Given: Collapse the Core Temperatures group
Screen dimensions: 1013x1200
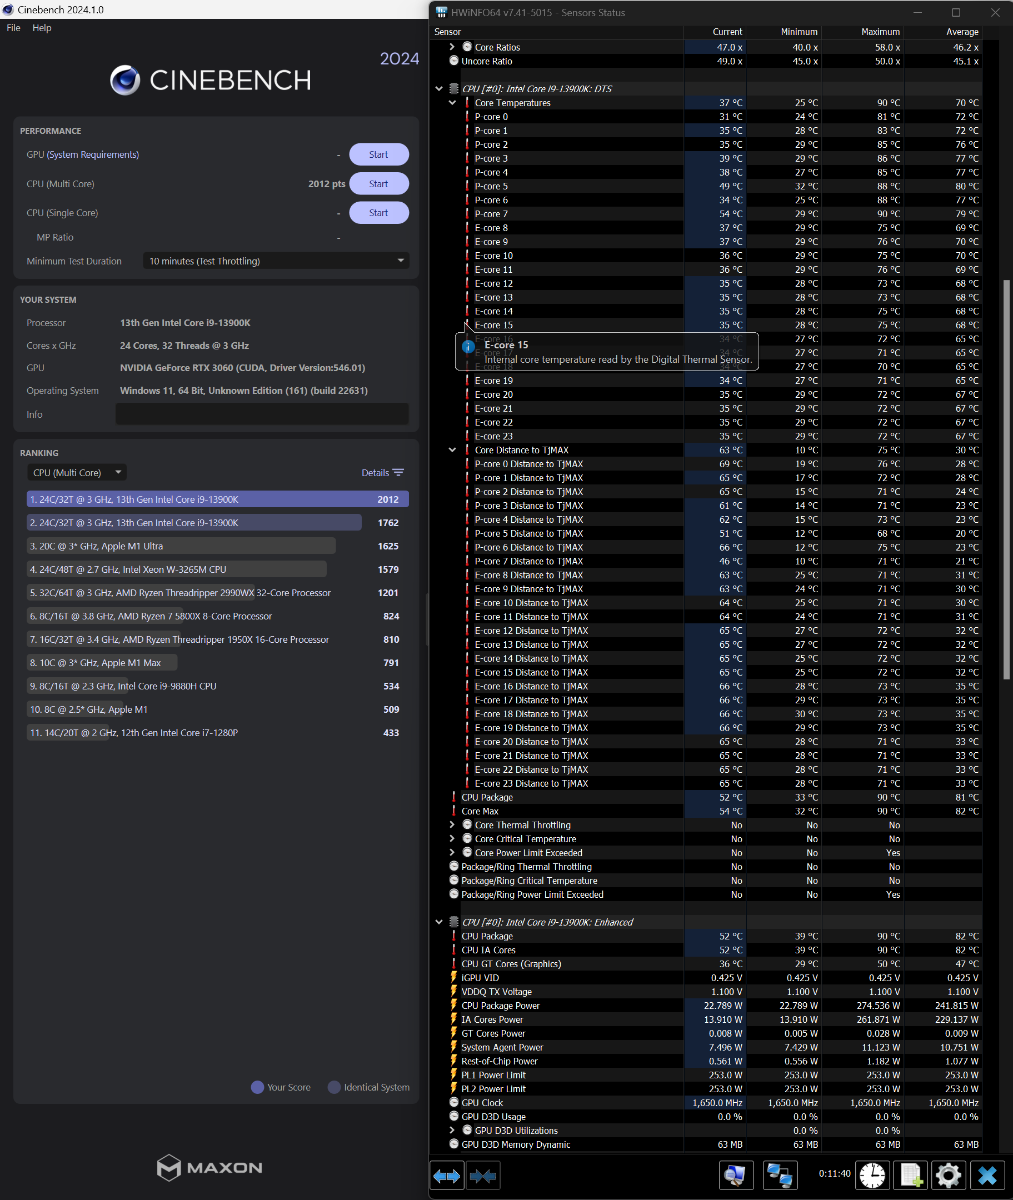Looking at the screenshot, I should (452, 103).
